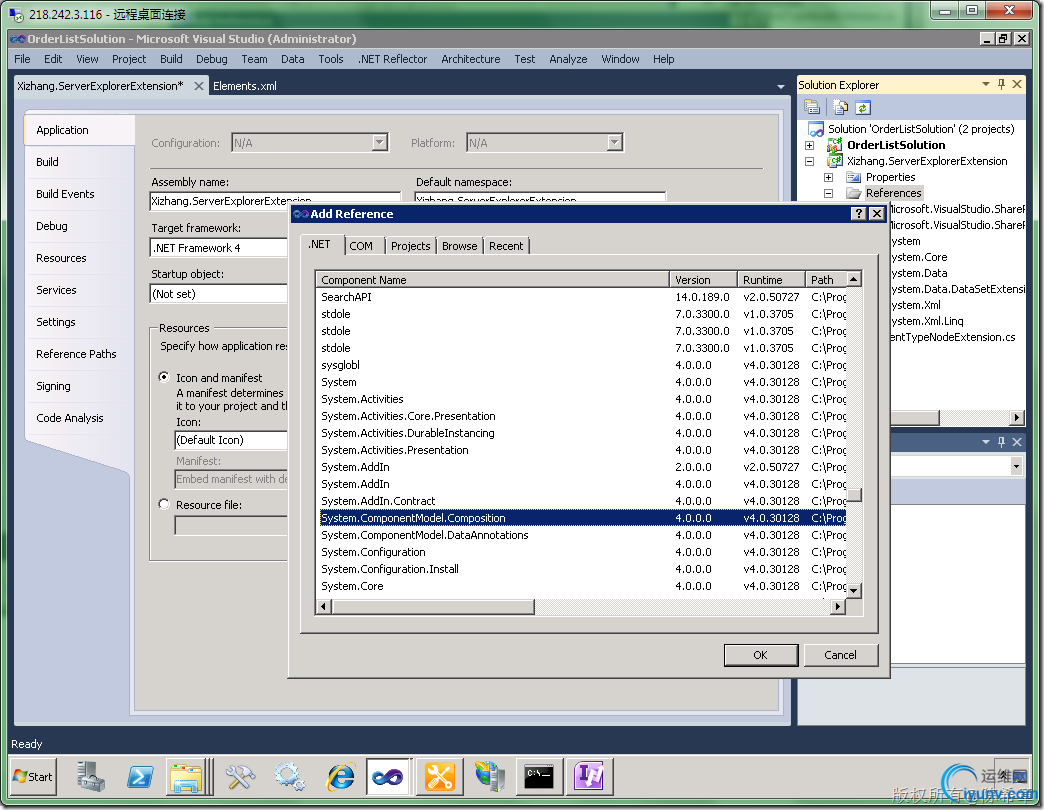Click the Server Manager taskbar icon

91,776
